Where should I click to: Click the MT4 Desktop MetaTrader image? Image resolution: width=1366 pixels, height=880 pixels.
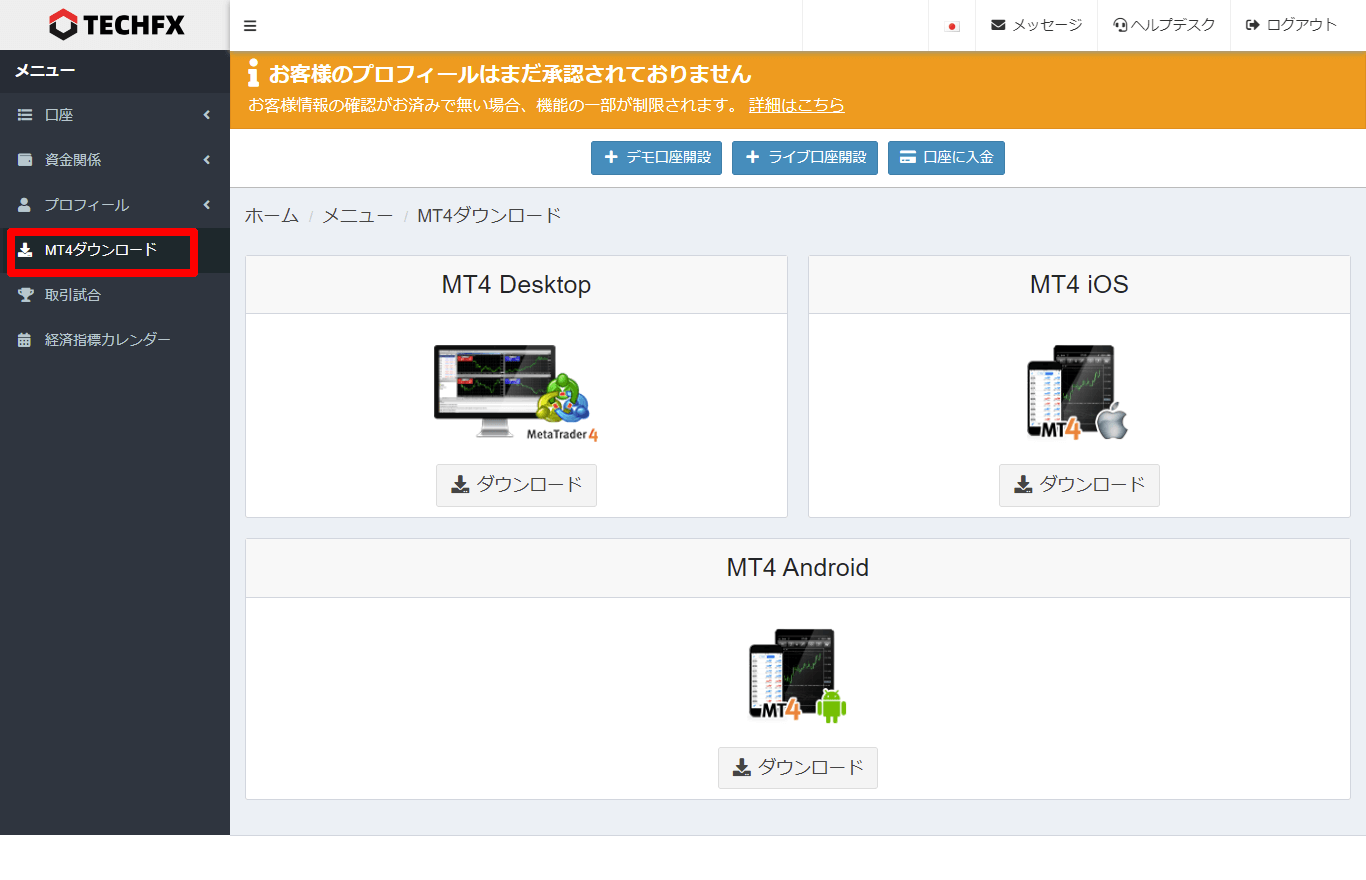point(516,393)
